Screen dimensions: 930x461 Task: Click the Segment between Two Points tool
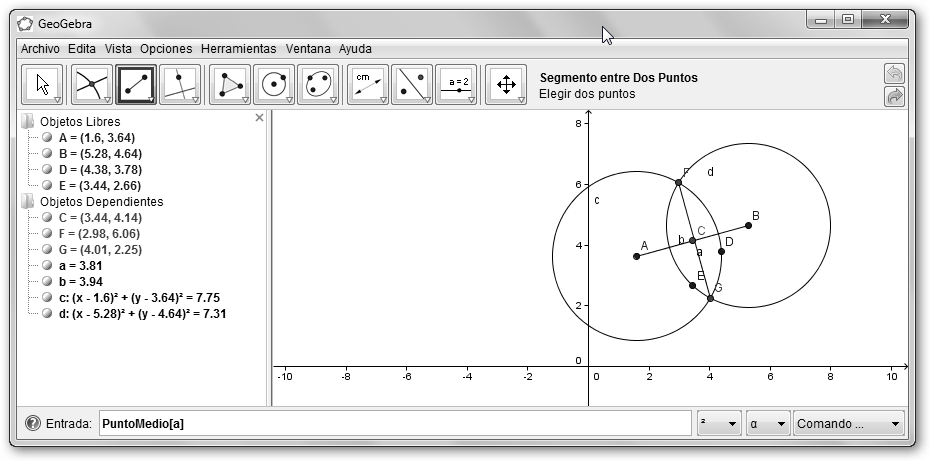tap(136, 84)
